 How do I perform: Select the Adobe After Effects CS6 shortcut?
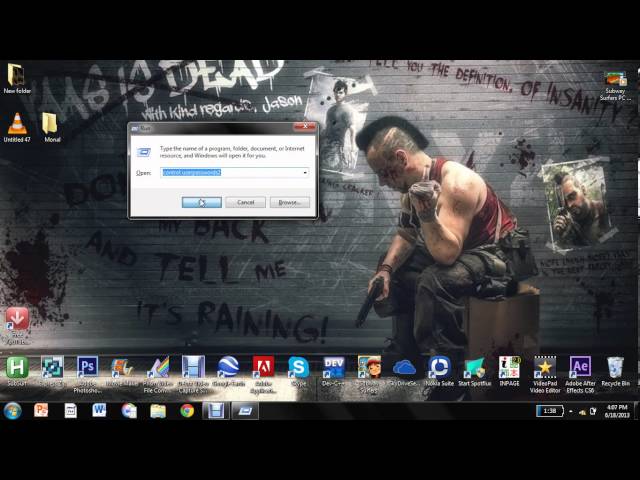pos(580,374)
